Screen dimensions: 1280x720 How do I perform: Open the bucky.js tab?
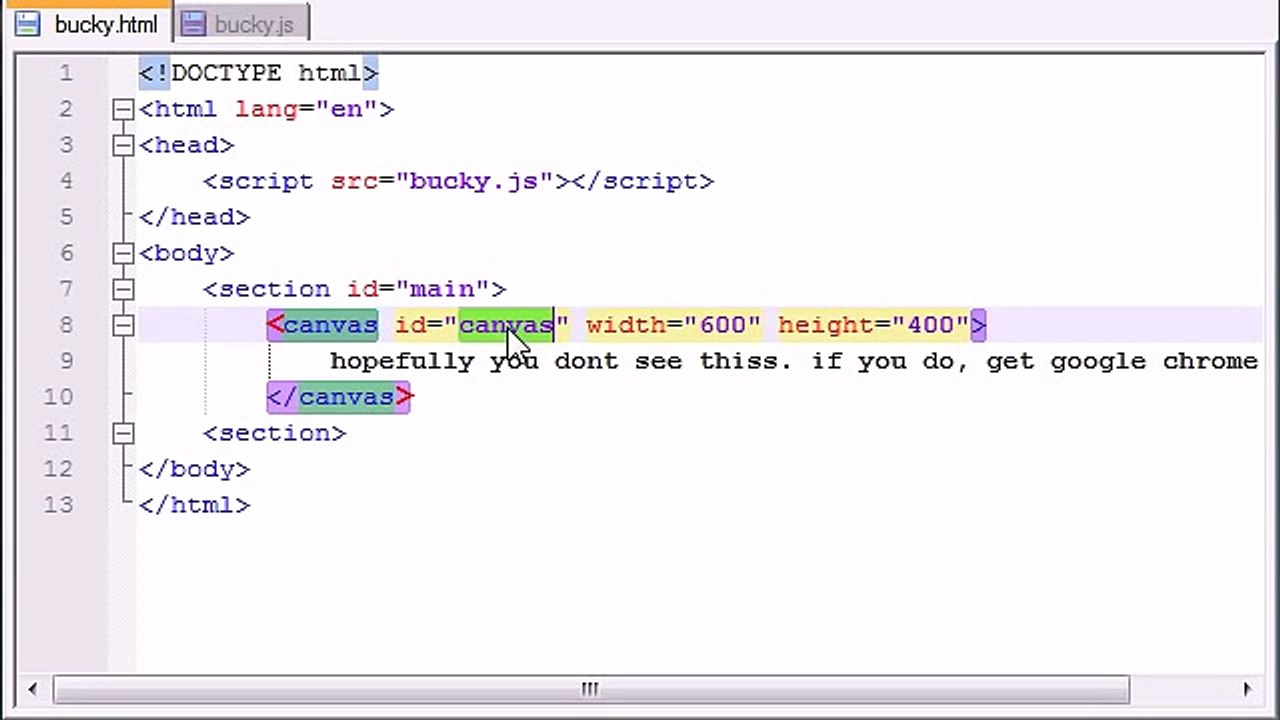[x=241, y=24]
